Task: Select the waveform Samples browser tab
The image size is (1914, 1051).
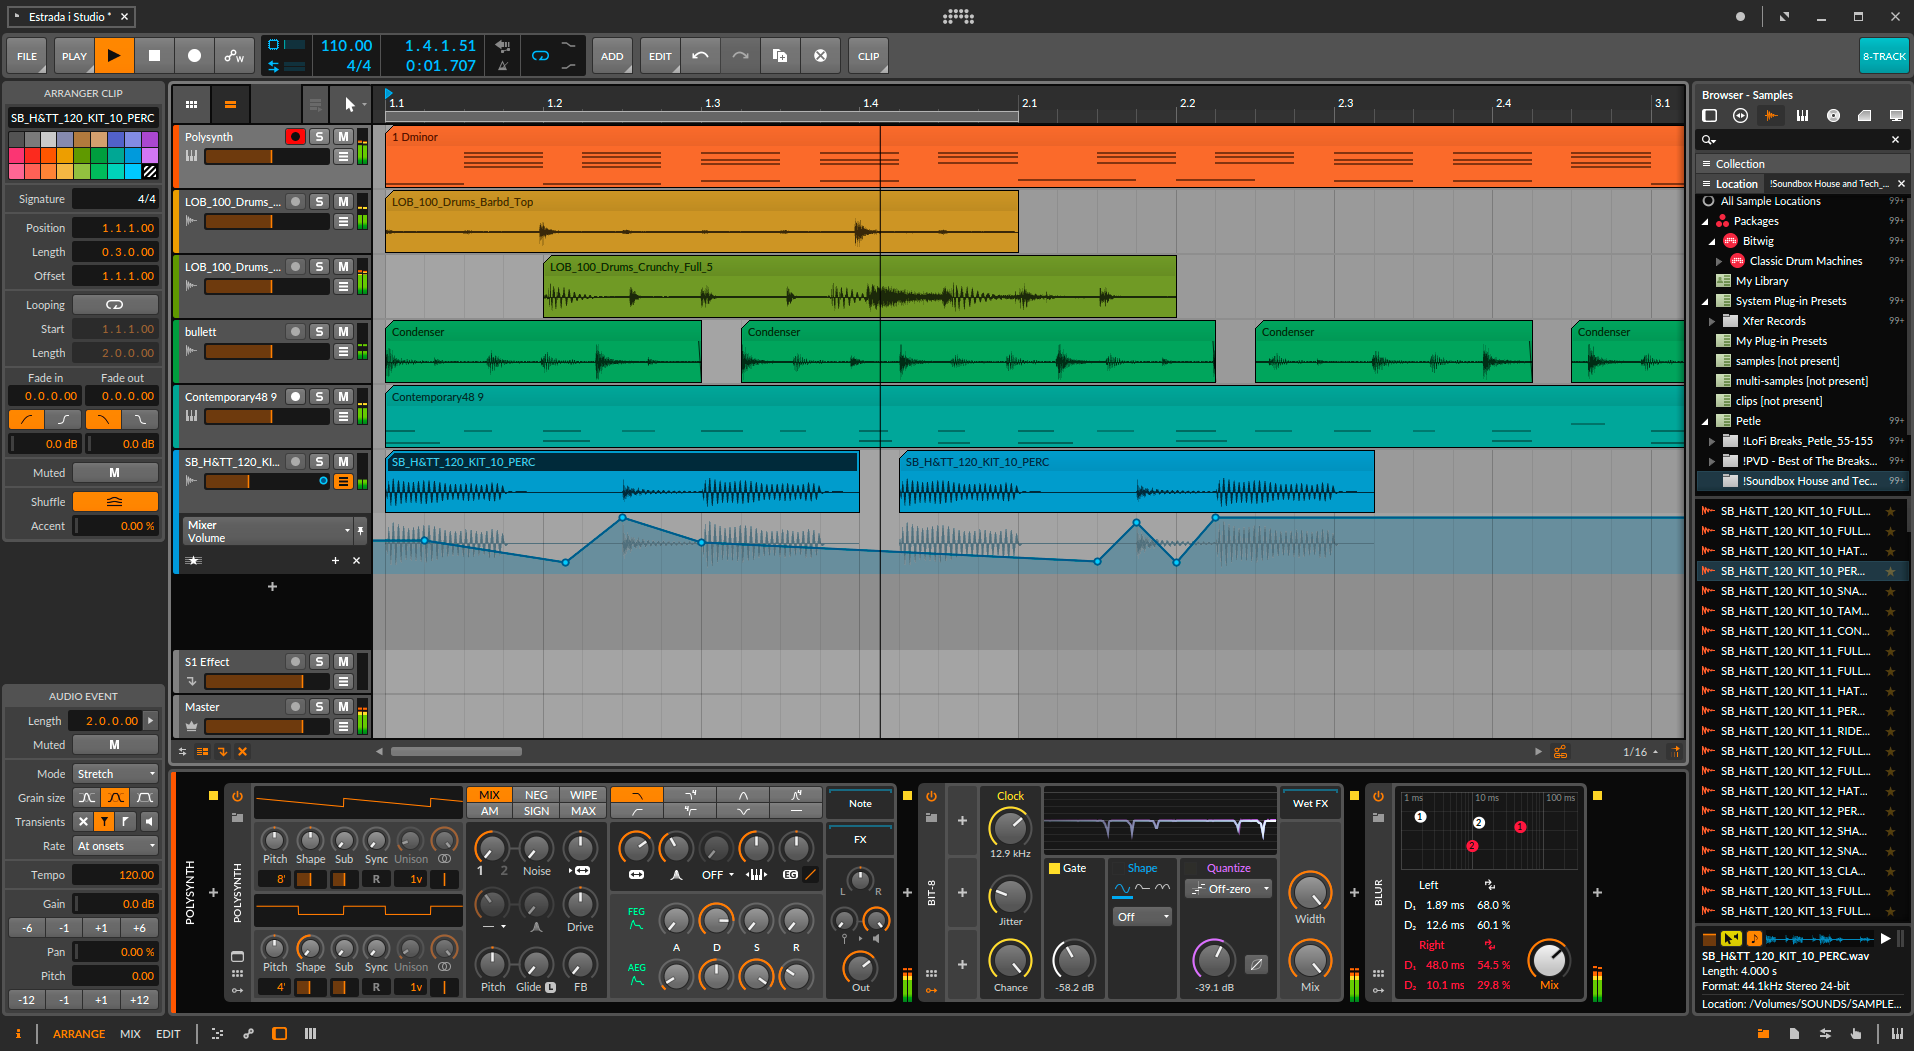Action: pos(1771,116)
